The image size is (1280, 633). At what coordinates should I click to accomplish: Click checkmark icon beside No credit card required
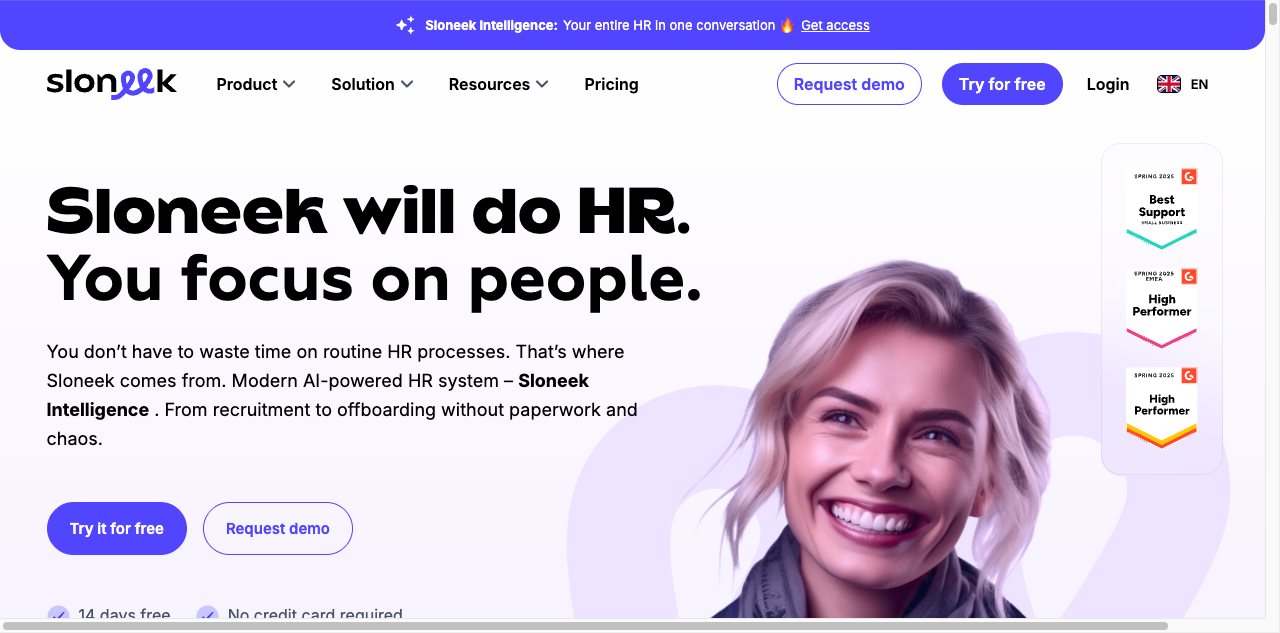(207, 614)
